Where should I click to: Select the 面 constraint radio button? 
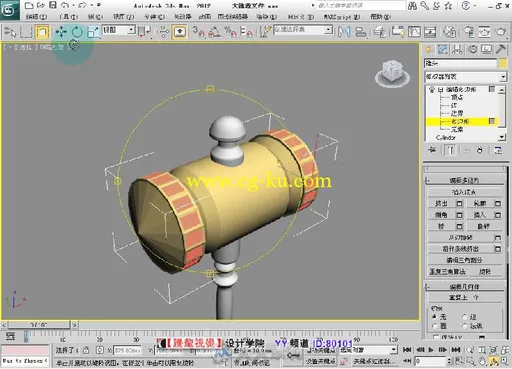[434, 326]
